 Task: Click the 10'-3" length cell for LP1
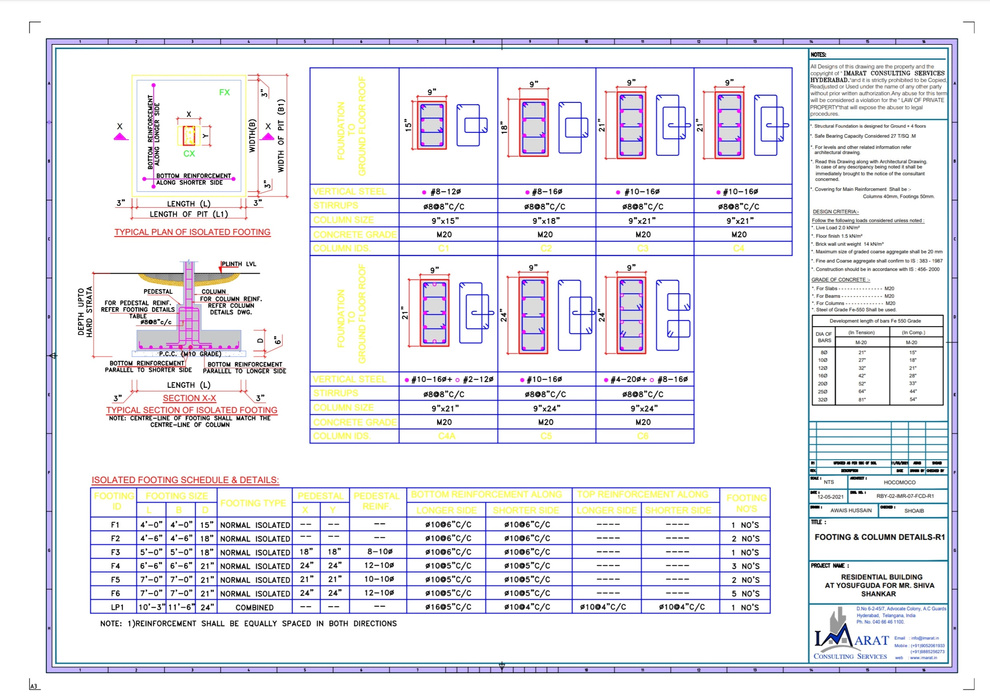coord(152,607)
